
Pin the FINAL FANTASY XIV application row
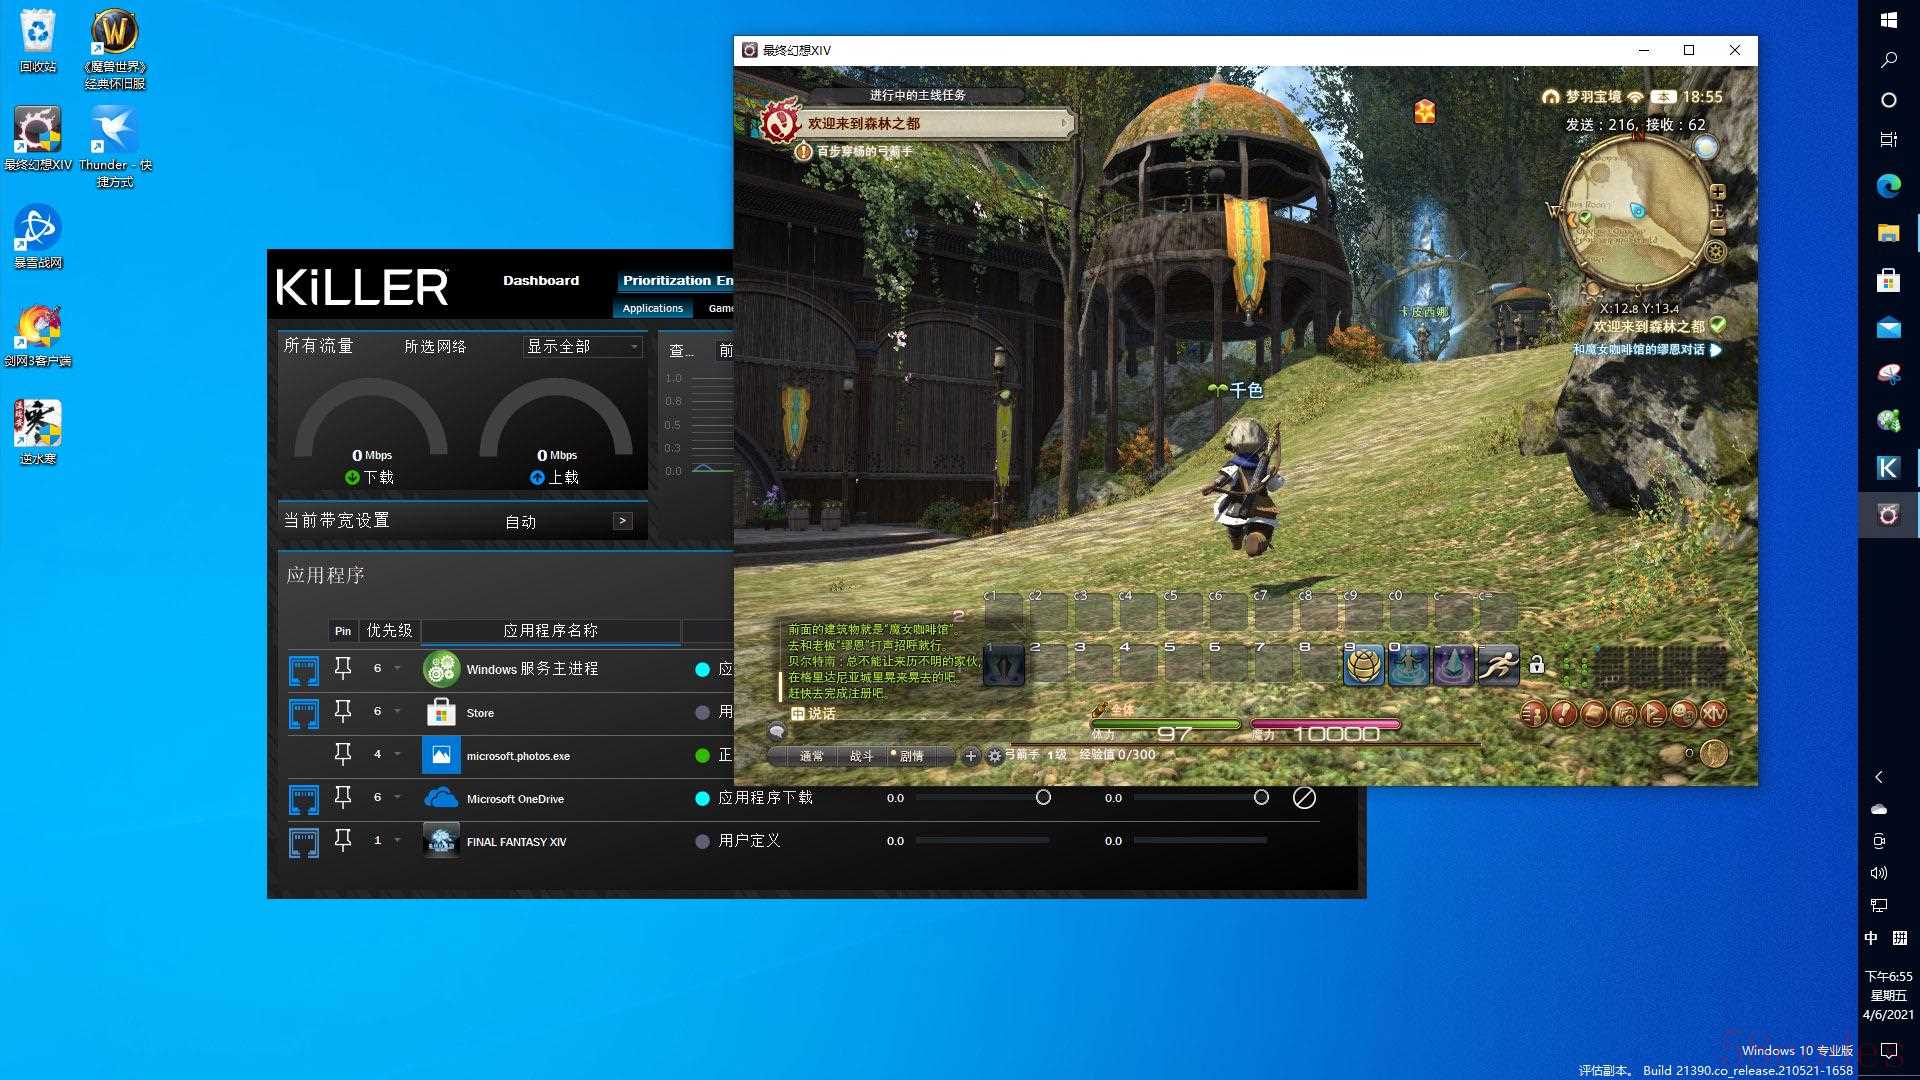[343, 841]
